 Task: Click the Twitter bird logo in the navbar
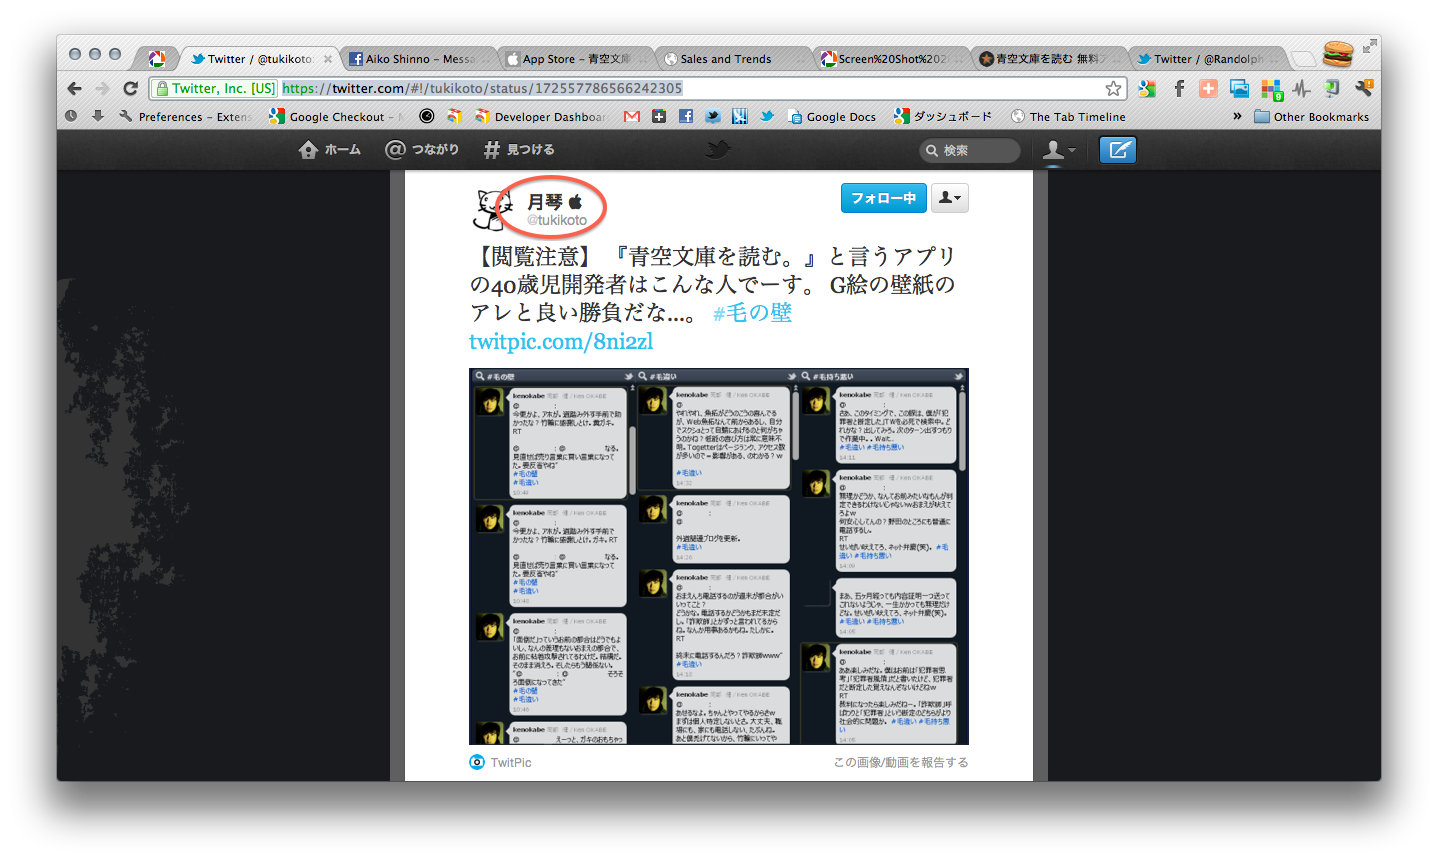(x=718, y=150)
